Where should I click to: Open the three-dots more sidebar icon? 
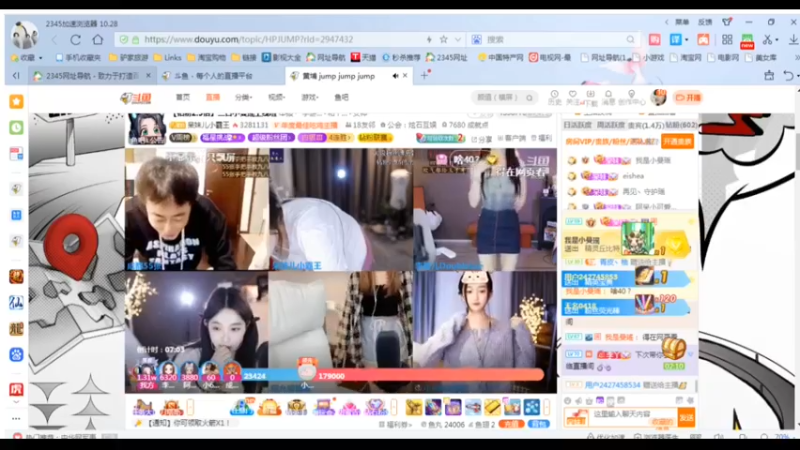16,418
